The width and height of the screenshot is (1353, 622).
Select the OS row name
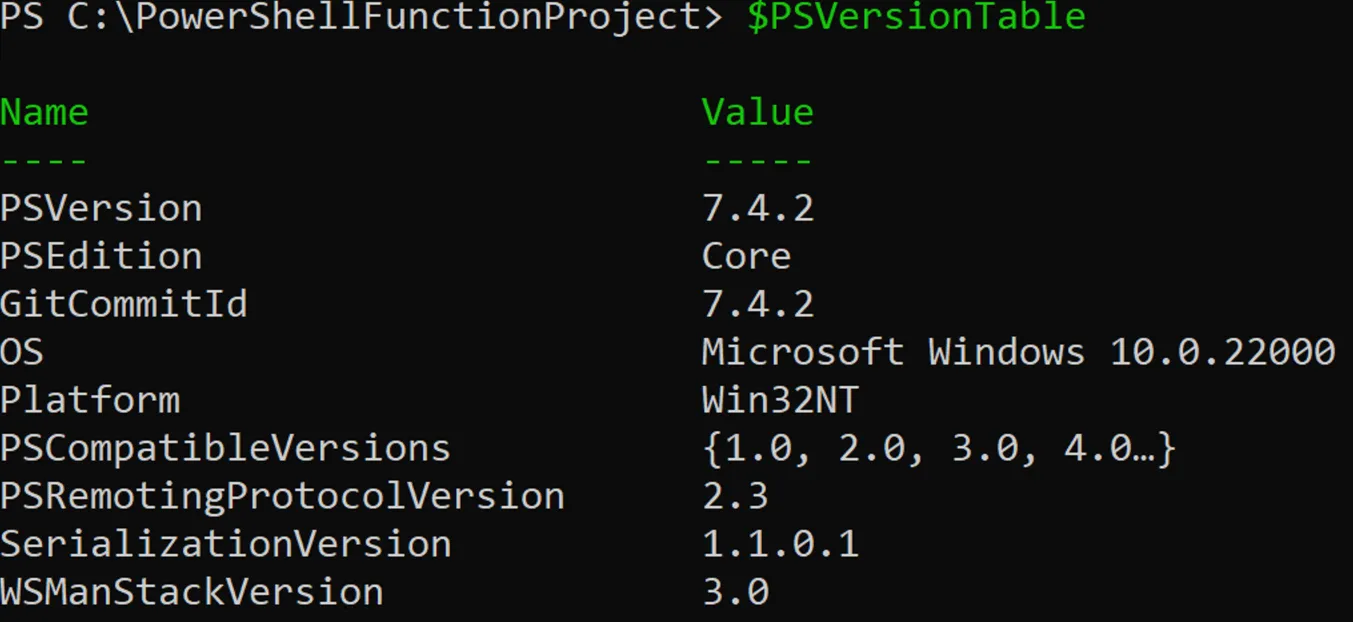[22, 352]
